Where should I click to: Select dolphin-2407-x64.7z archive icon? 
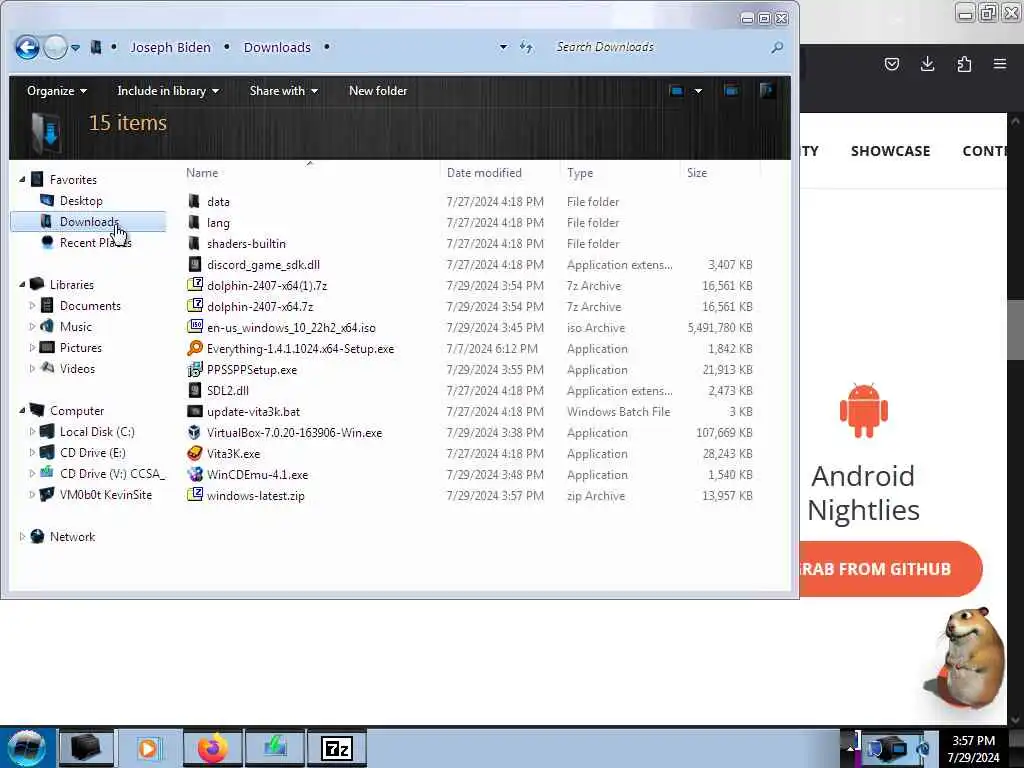point(195,306)
